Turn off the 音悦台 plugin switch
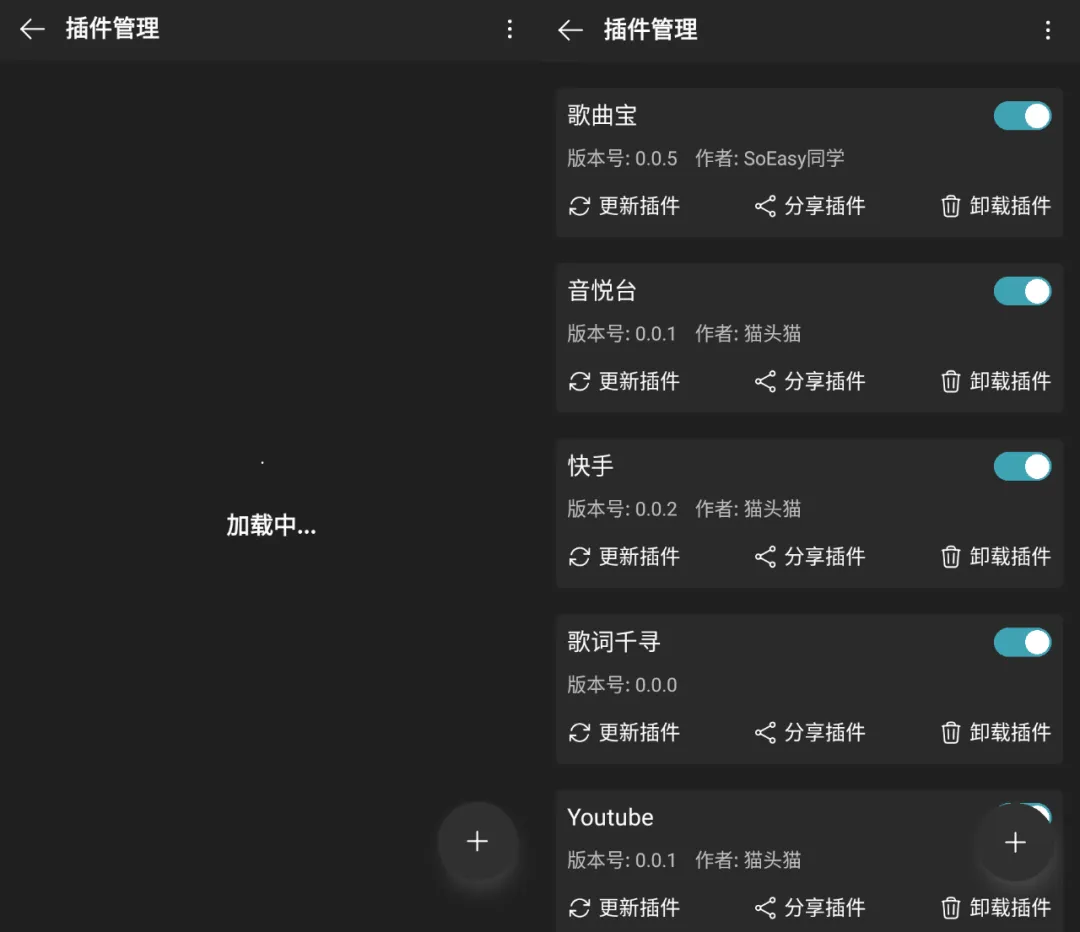This screenshot has width=1080, height=932. pos(1022,291)
